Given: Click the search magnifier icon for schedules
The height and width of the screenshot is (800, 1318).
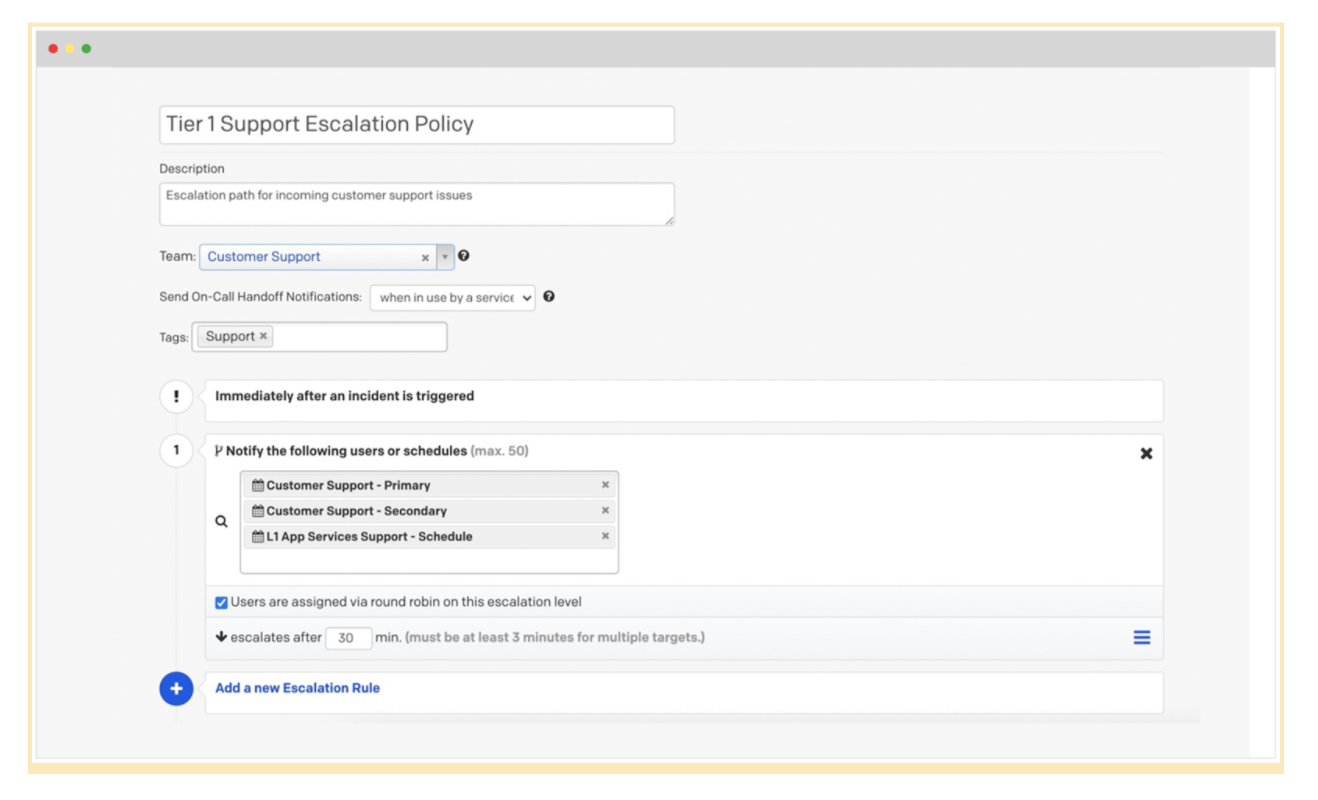Looking at the screenshot, I should coord(222,521).
